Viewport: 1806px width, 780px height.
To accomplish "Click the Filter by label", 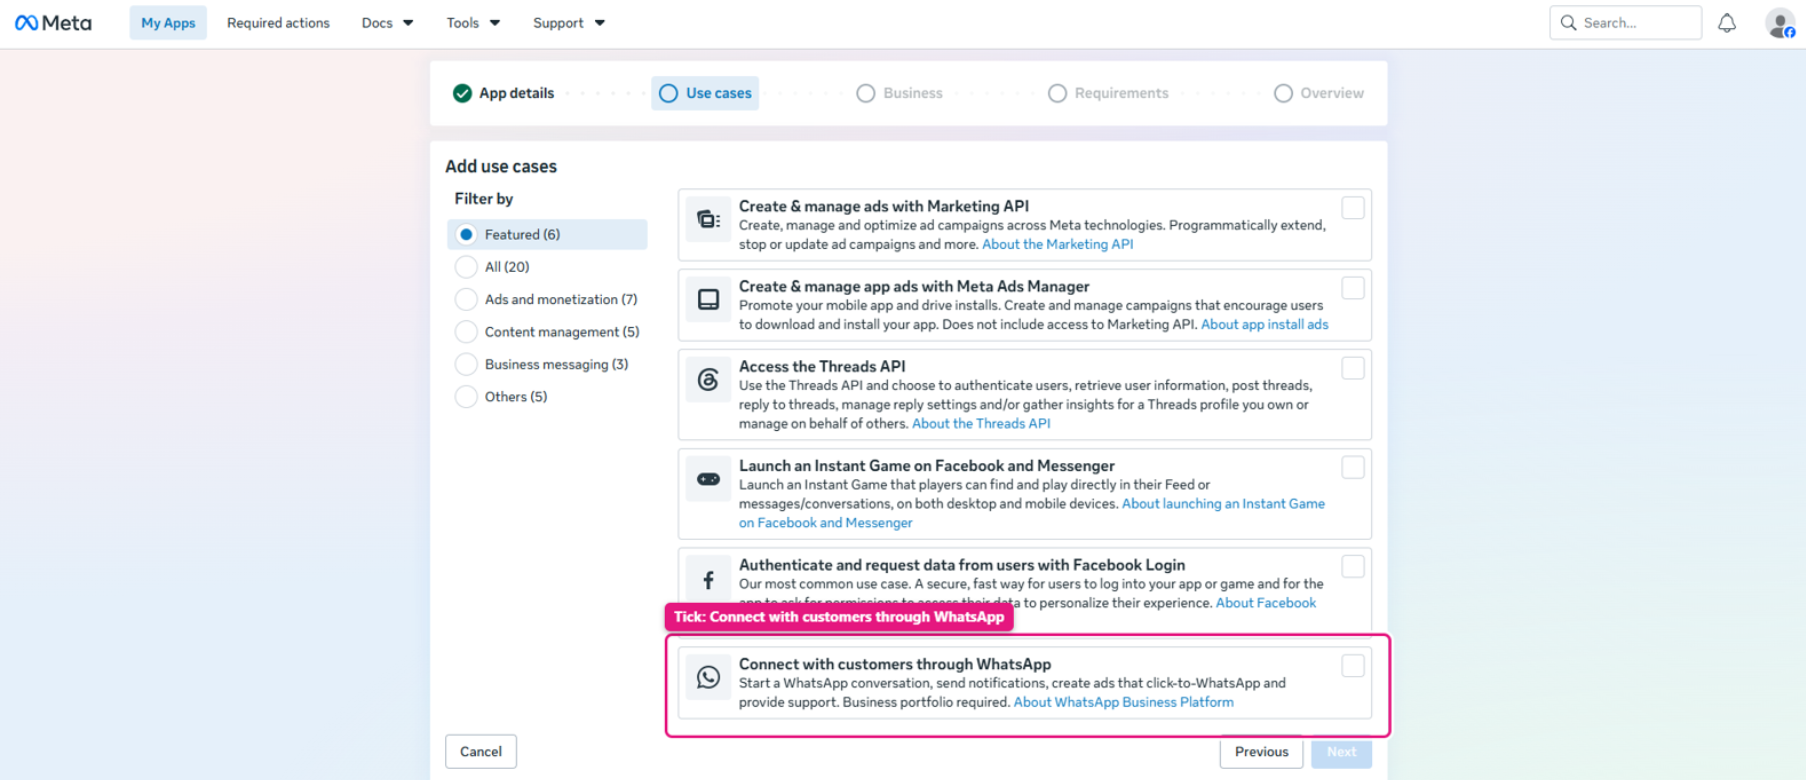I will (x=484, y=199).
